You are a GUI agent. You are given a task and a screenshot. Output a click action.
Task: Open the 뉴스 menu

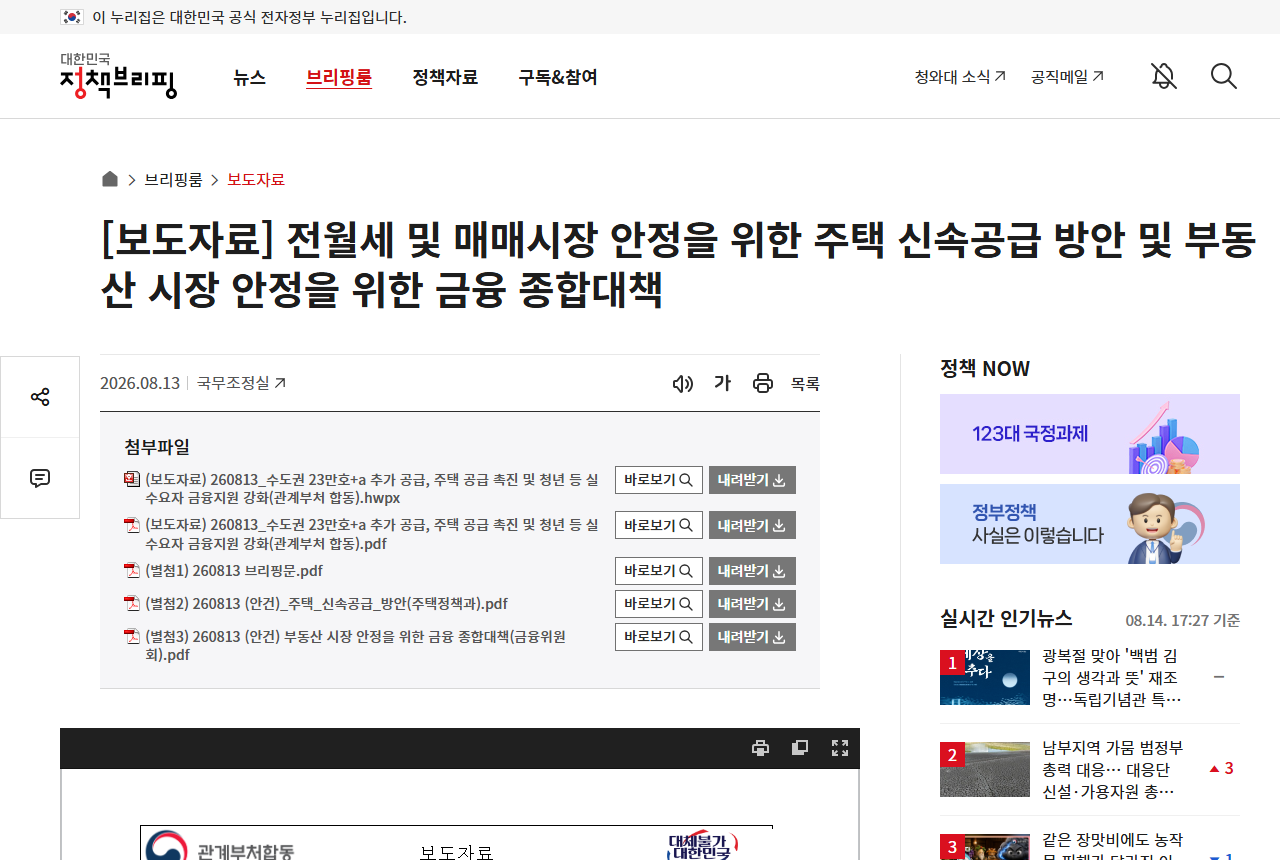click(x=250, y=77)
